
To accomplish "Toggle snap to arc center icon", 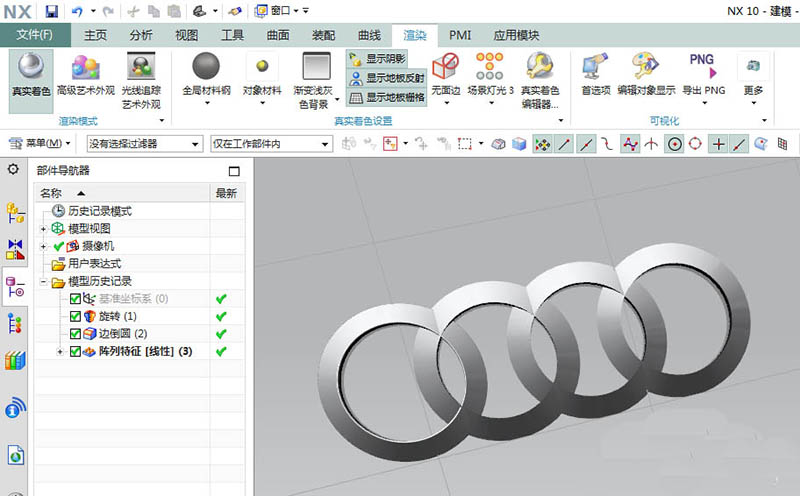I will (x=674, y=144).
